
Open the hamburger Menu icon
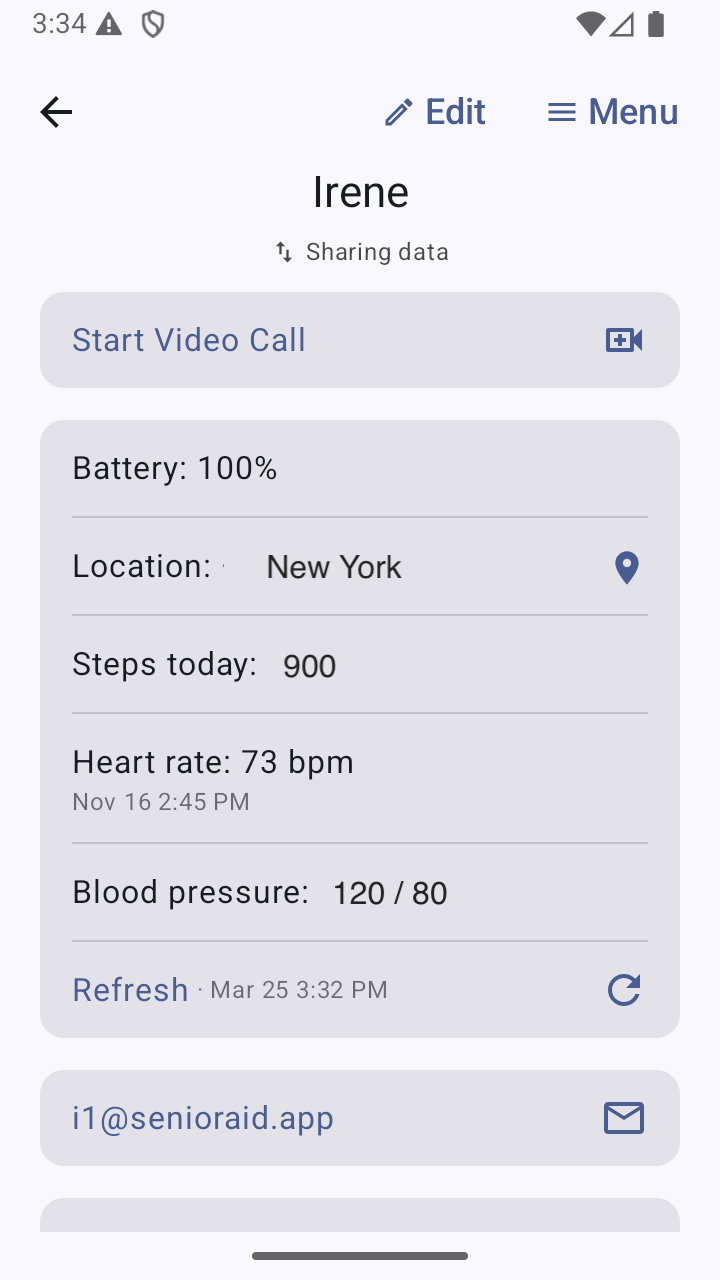(562, 112)
